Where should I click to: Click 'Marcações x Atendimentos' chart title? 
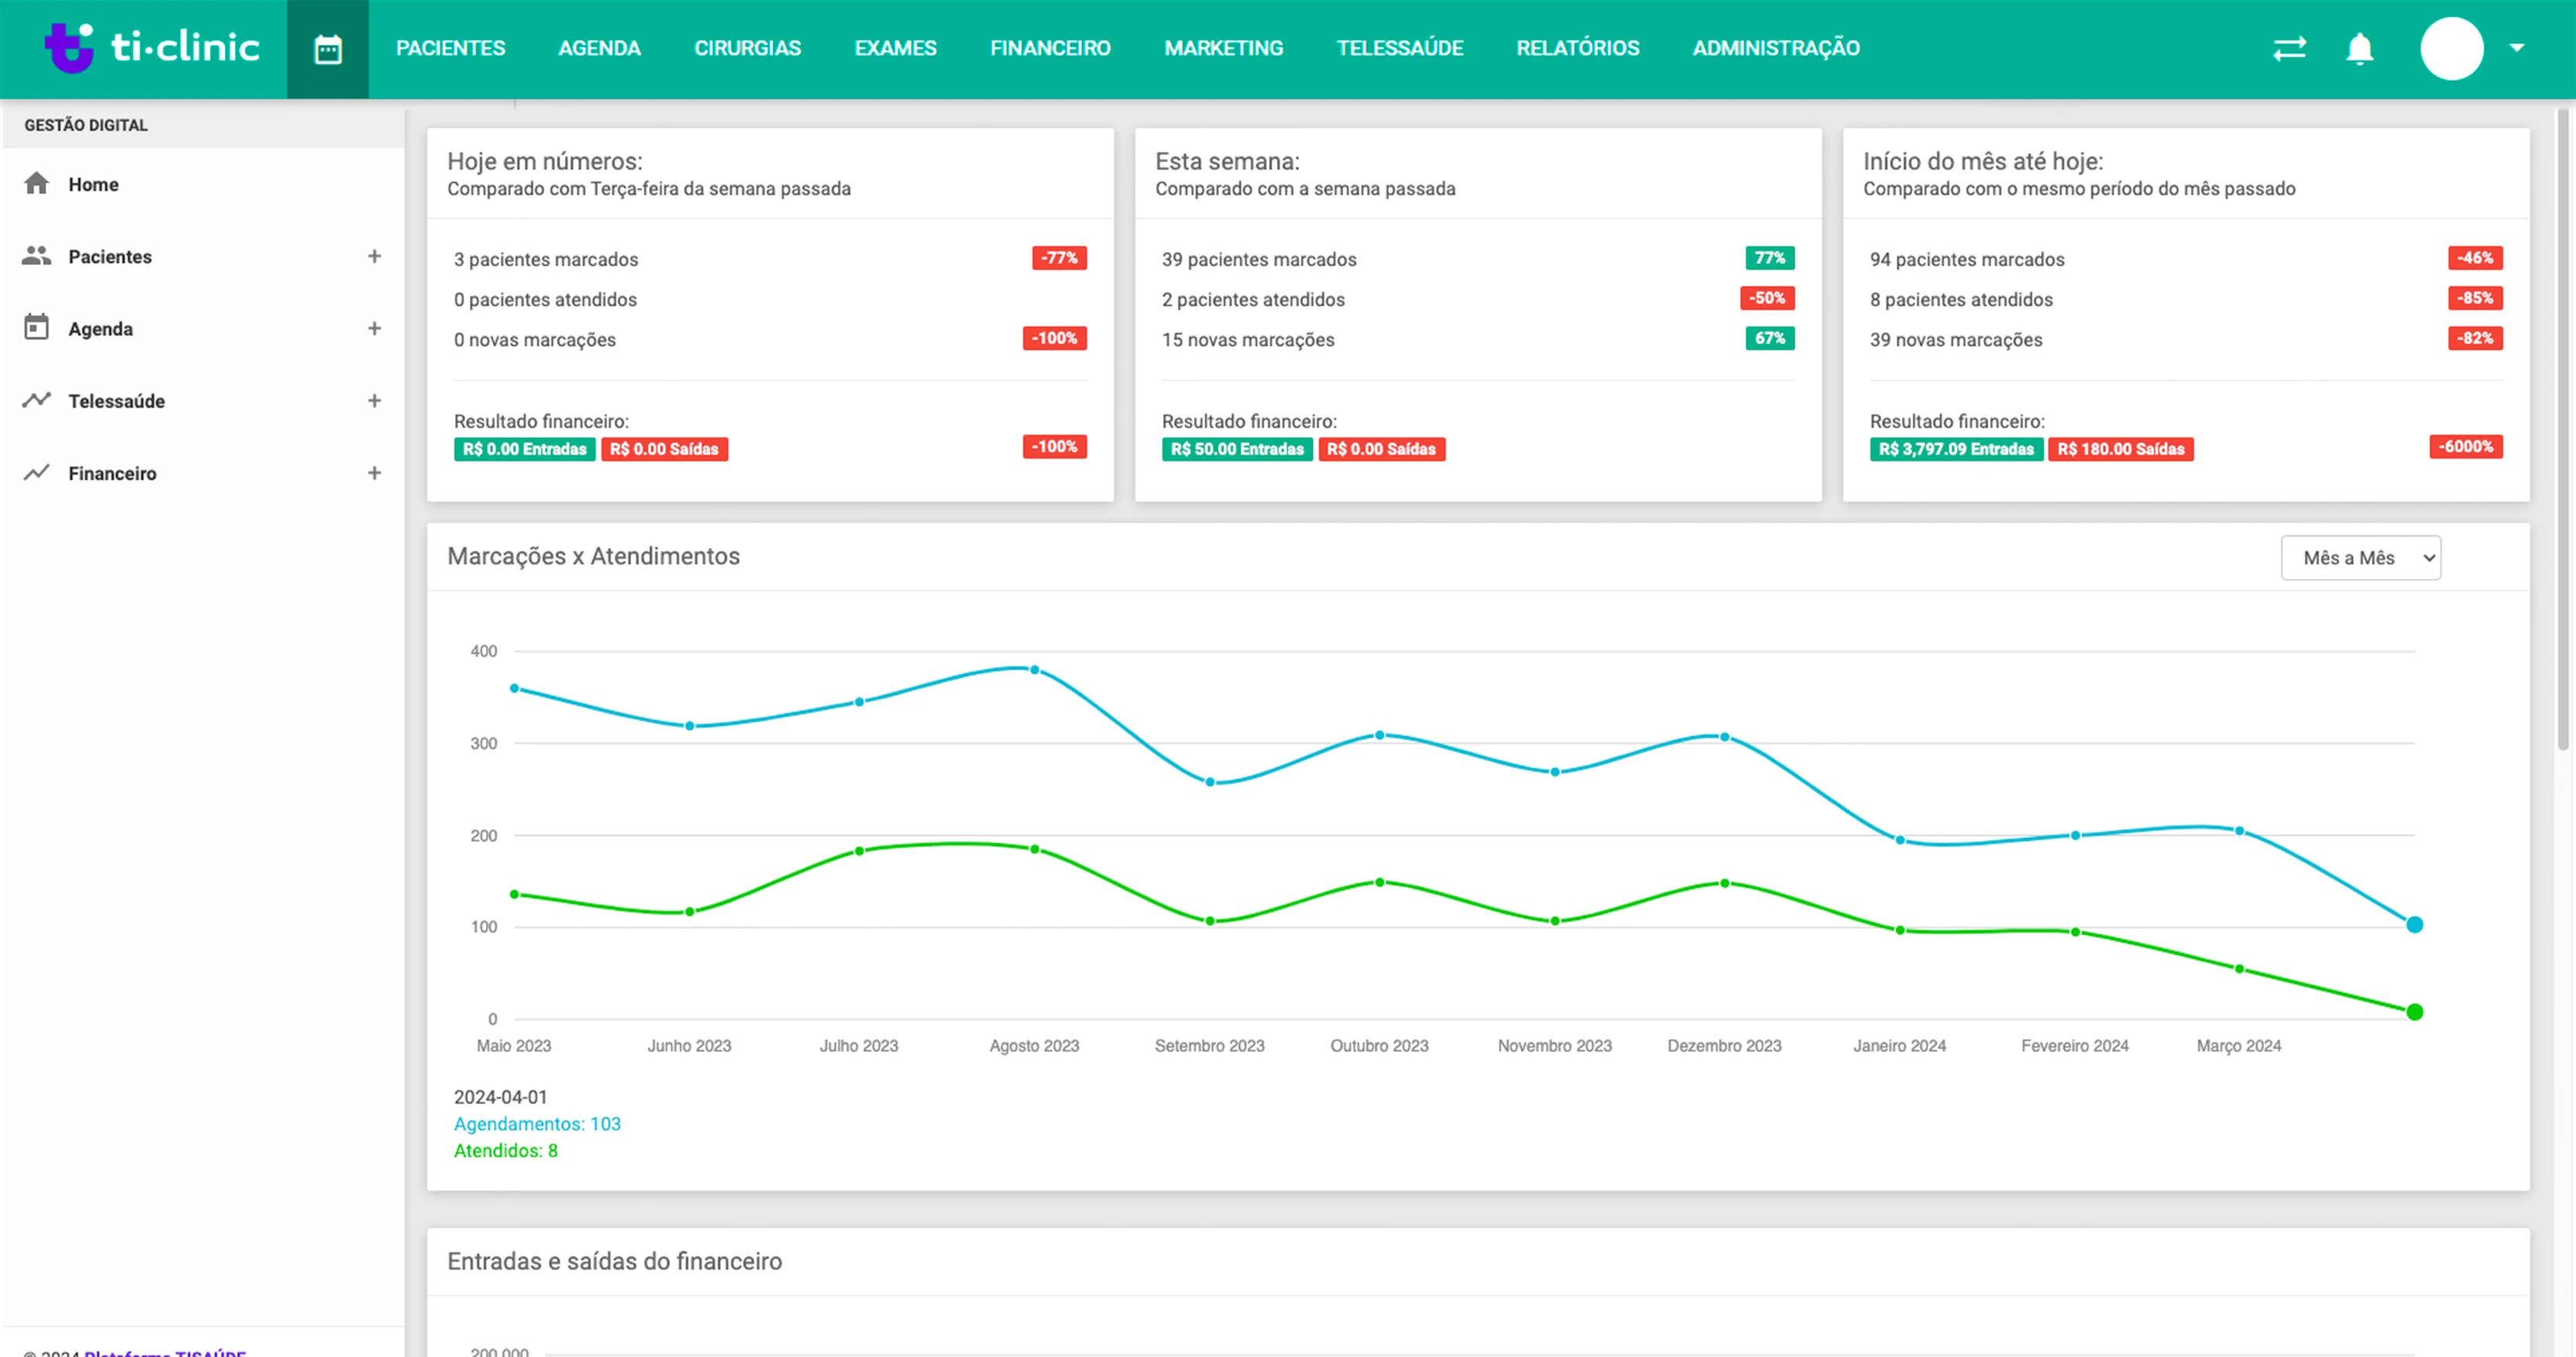pos(593,556)
